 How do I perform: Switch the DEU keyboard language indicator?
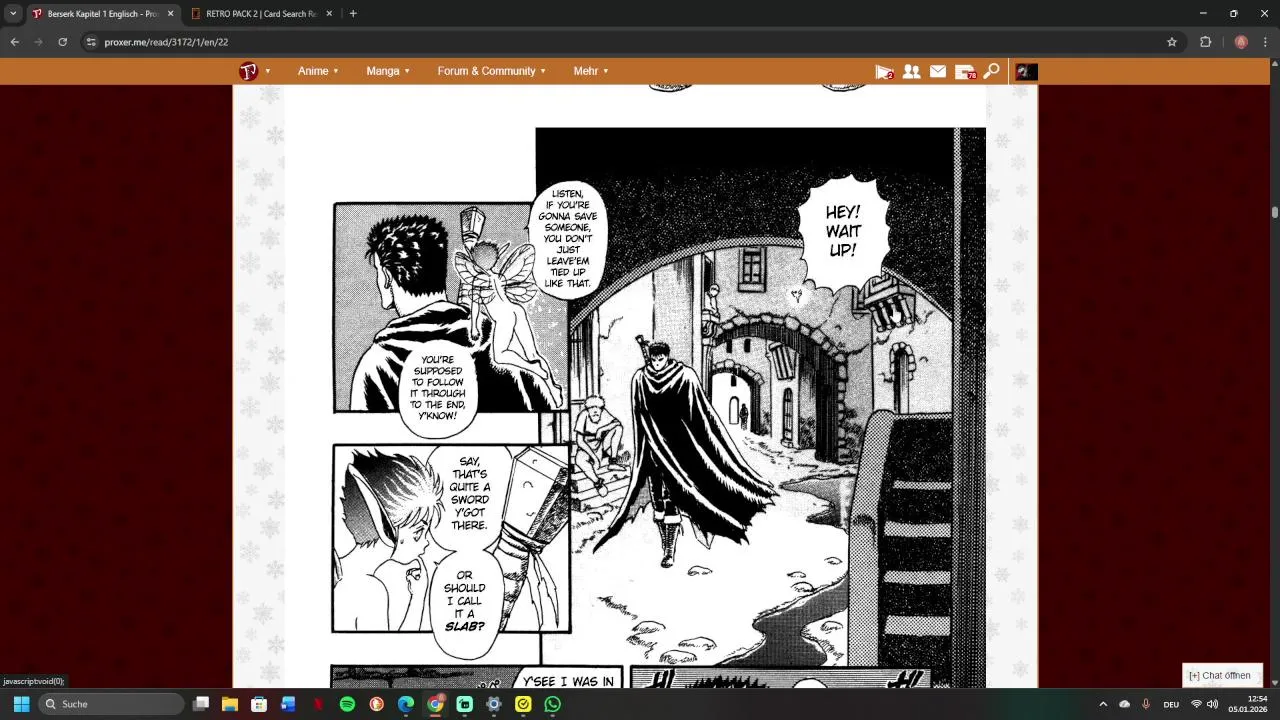pos(1171,704)
